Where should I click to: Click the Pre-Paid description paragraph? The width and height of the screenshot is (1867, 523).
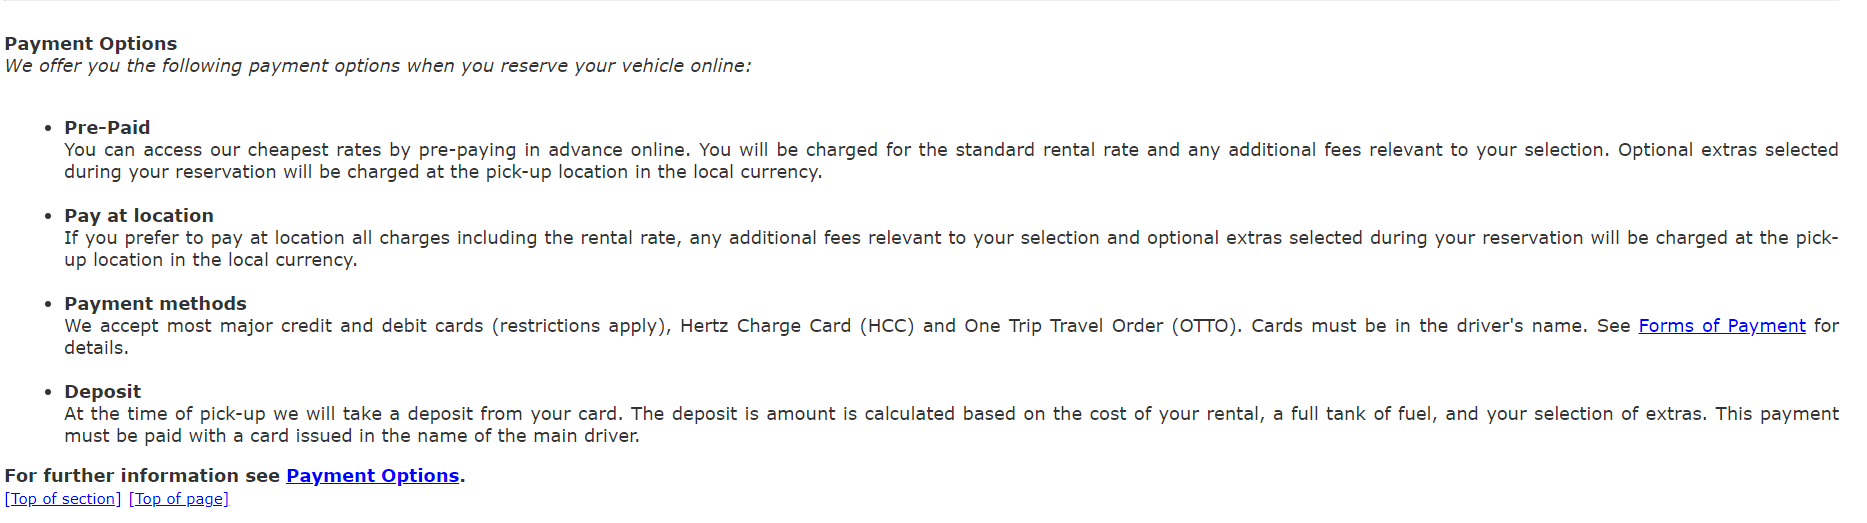[951, 161]
